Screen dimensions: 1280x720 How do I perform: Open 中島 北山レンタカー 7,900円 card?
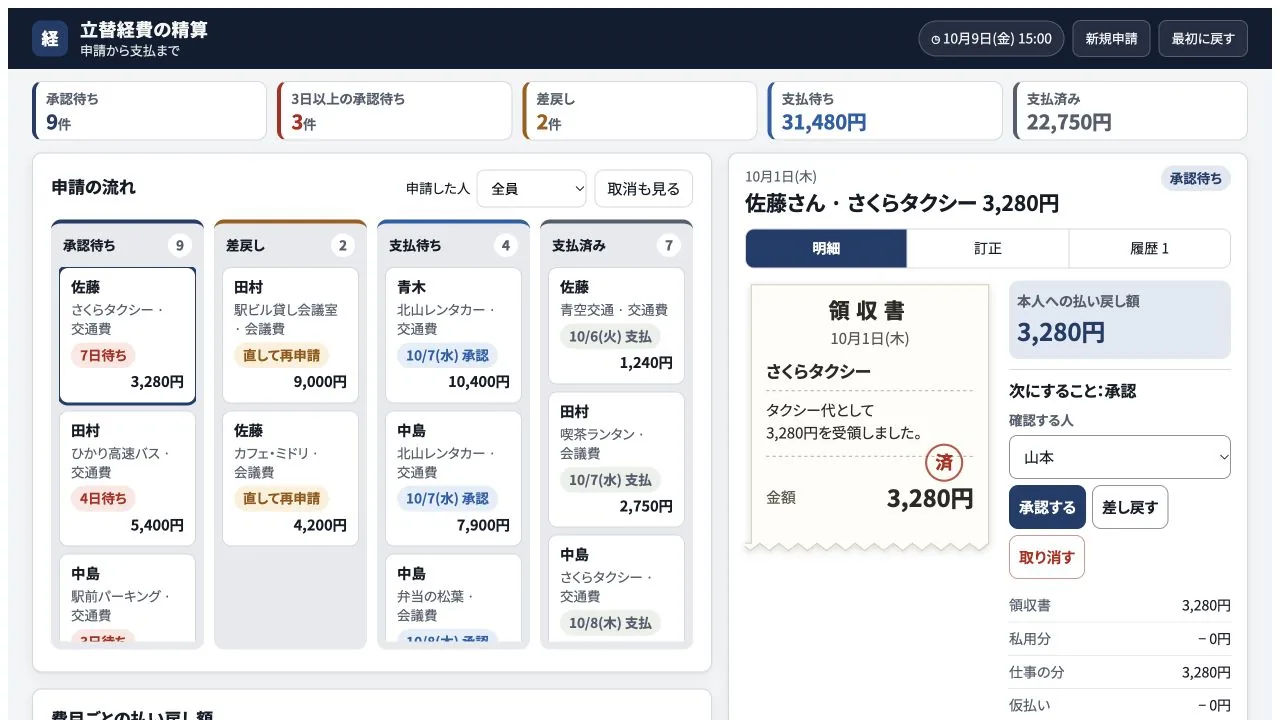453,479
